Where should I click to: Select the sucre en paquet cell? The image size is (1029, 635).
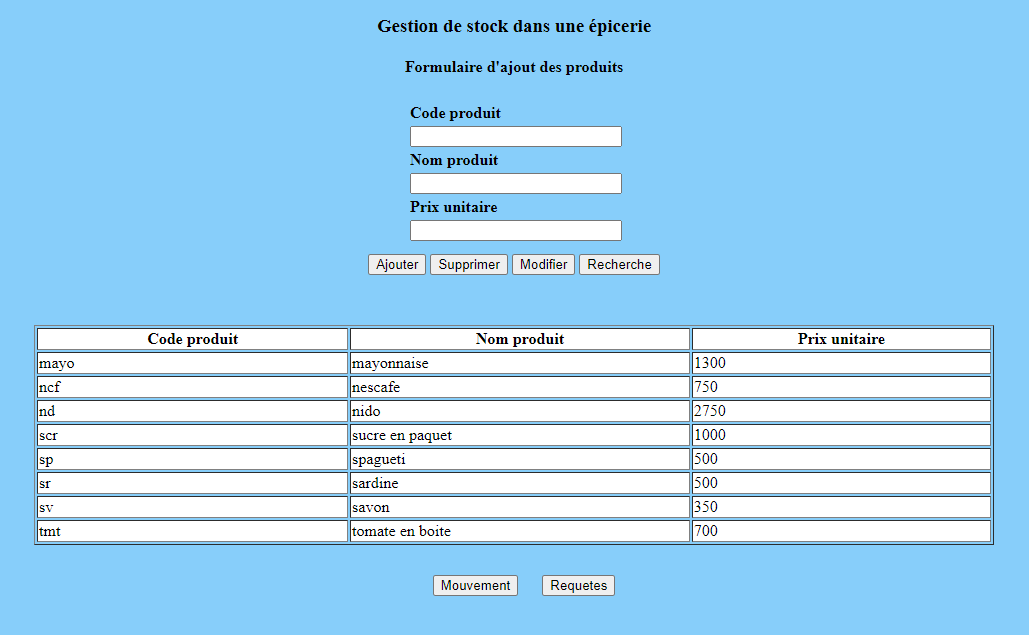pos(519,435)
